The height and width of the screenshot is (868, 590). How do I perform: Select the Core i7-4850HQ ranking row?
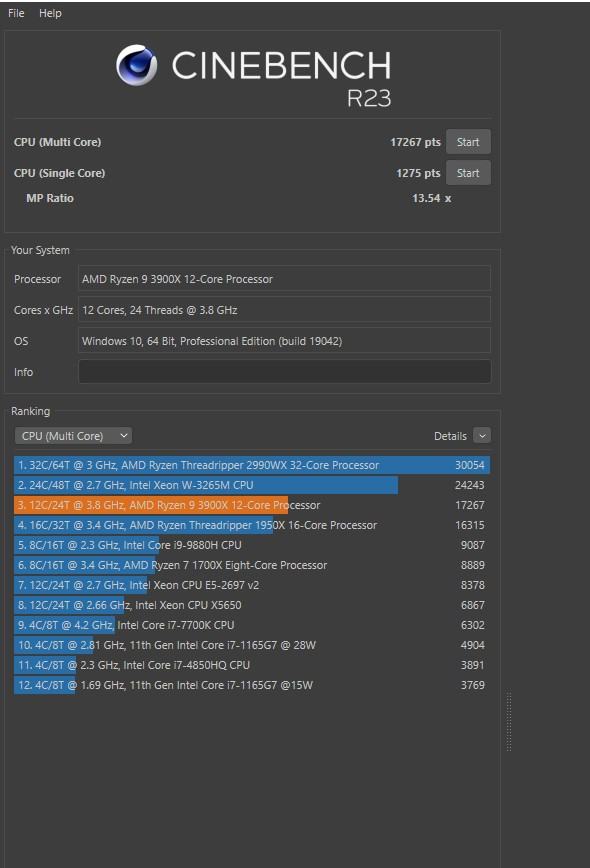click(x=252, y=665)
